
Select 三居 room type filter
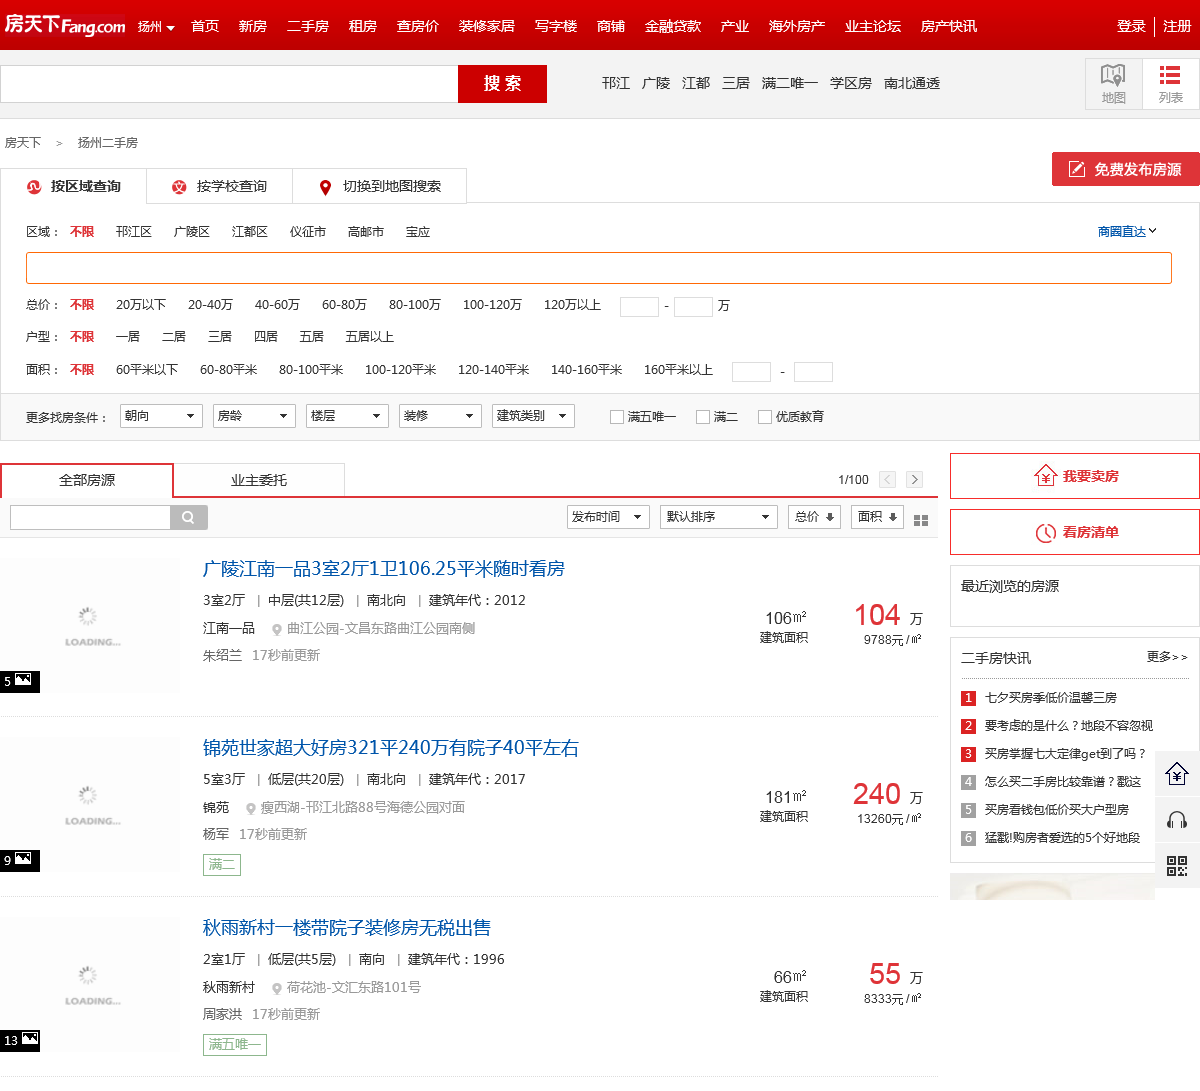tap(220, 337)
